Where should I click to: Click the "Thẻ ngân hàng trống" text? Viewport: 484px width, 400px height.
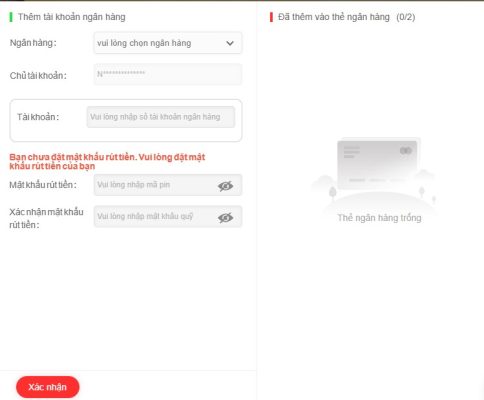coord(379,218)
